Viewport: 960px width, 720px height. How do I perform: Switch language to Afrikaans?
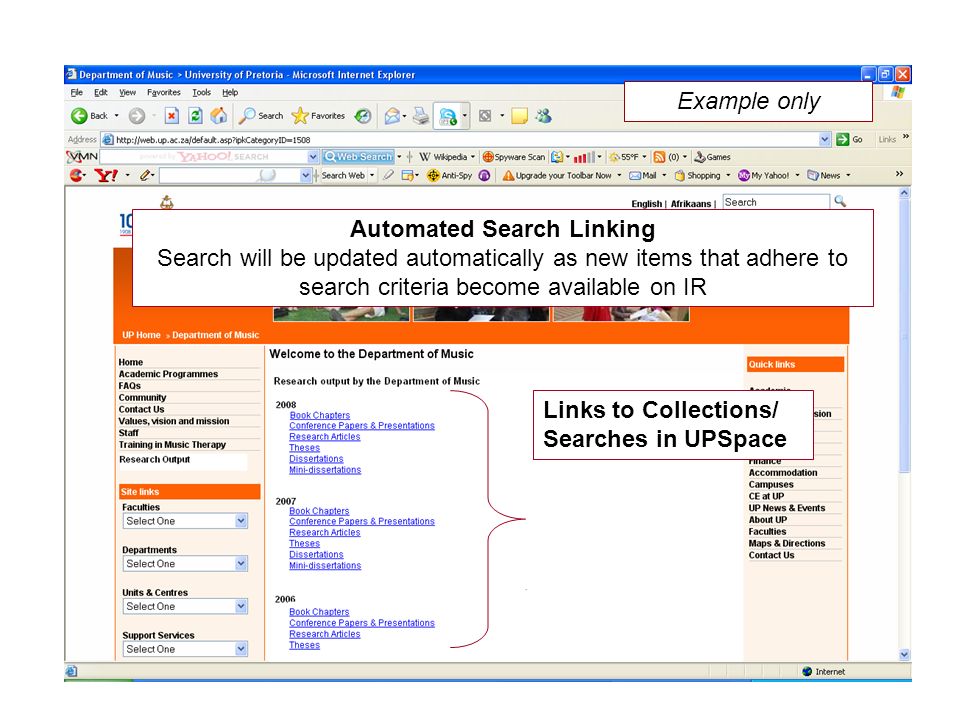(691, 204)
